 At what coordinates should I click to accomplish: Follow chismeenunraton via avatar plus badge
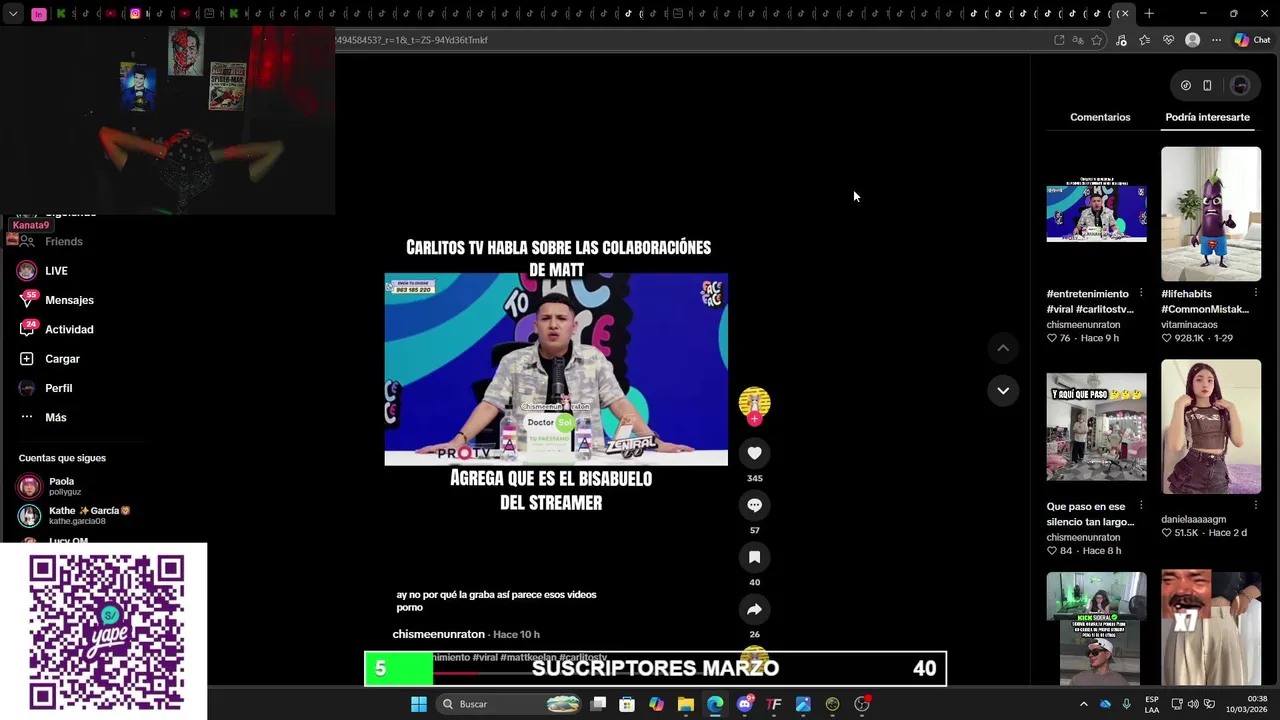tap(754, 419)
